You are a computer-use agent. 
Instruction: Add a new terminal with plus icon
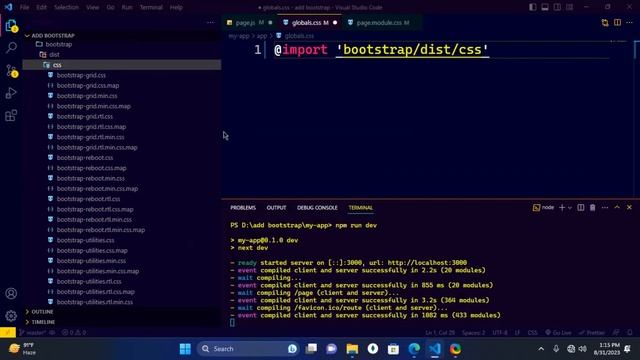point(562,207)
